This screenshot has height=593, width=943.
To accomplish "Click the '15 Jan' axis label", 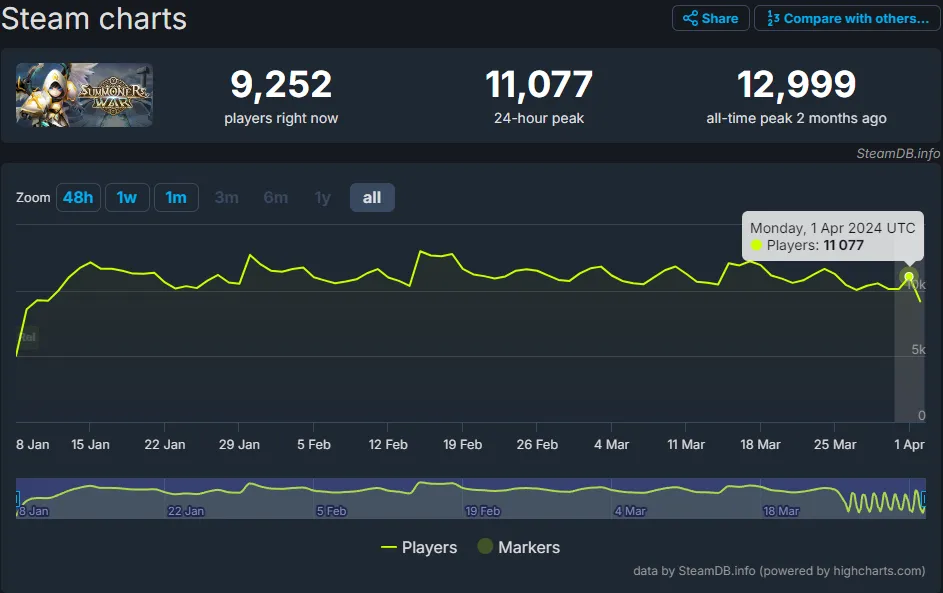I will [x=90, y=444].
